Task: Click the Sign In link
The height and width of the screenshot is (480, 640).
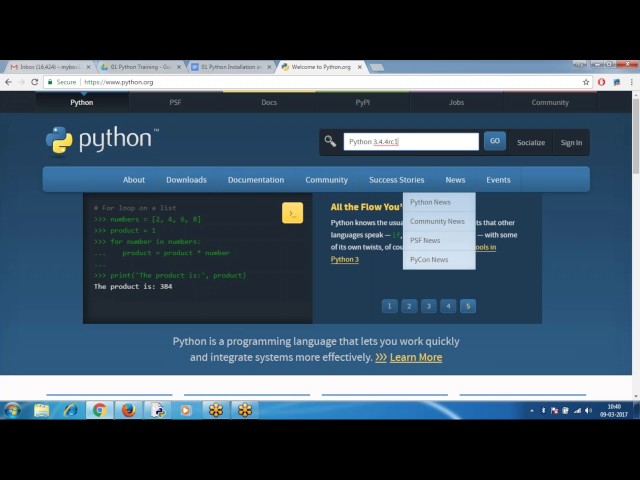Action: [x=571, y=142]
